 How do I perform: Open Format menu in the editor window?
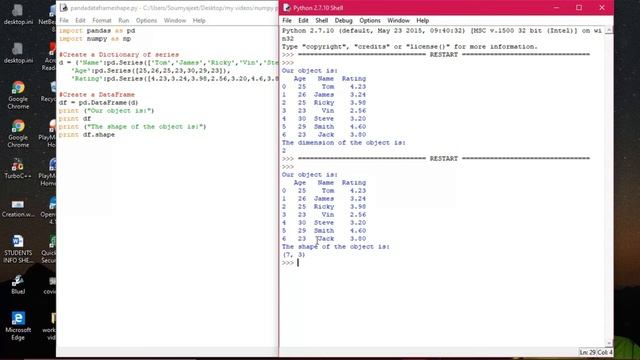click(102, 20)
